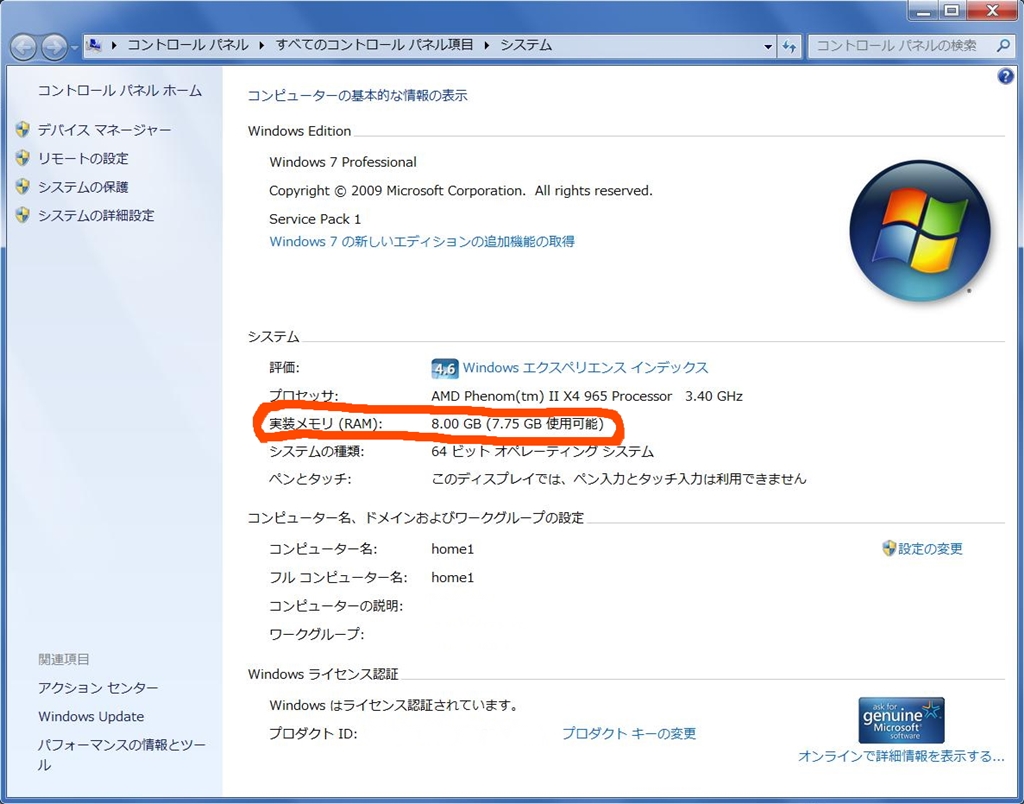Minimize the システム window
This screenshot has width=1024, height=804.
(x=923, y=10)
